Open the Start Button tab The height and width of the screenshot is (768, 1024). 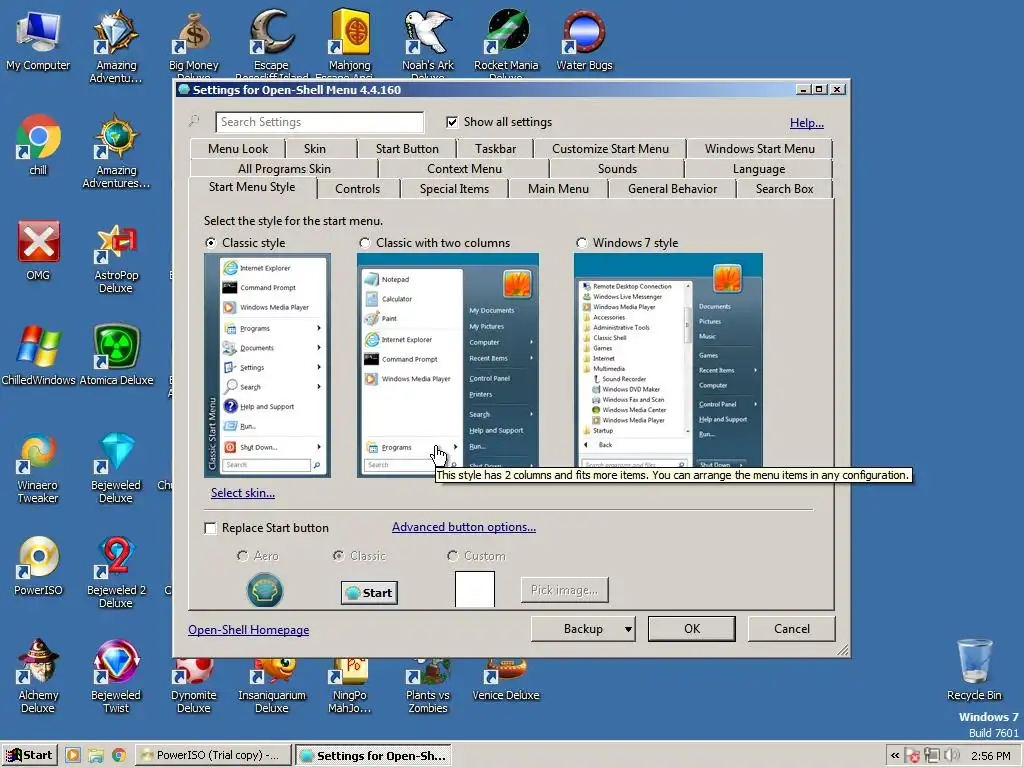407,149
